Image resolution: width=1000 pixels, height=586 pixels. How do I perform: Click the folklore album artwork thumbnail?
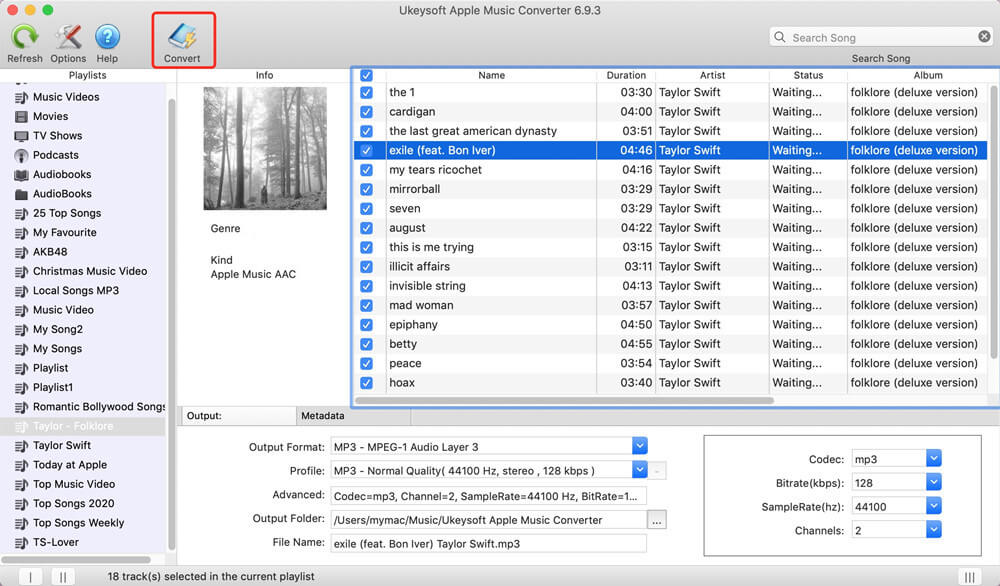coord(265,149)
